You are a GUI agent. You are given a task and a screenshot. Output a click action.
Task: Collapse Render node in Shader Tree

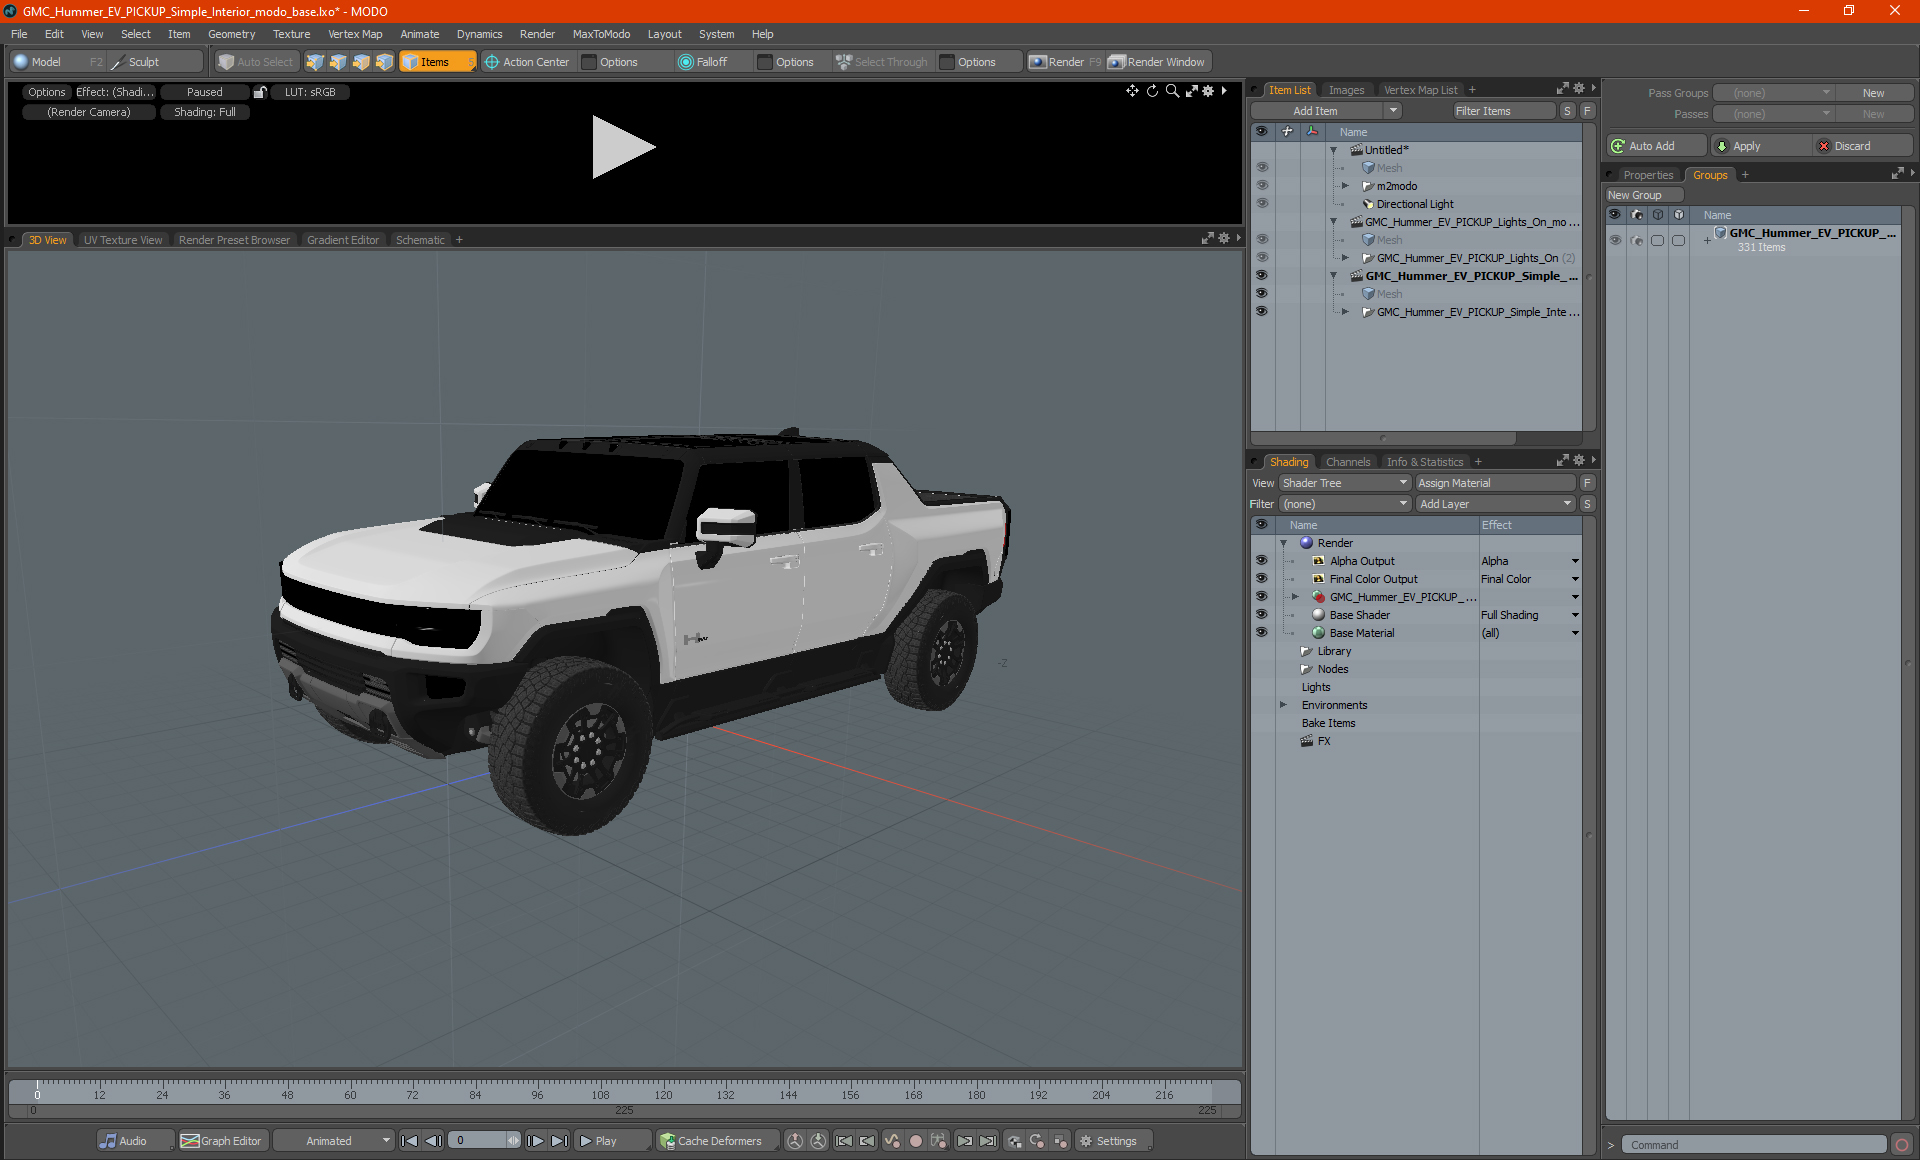point(1284,543)
